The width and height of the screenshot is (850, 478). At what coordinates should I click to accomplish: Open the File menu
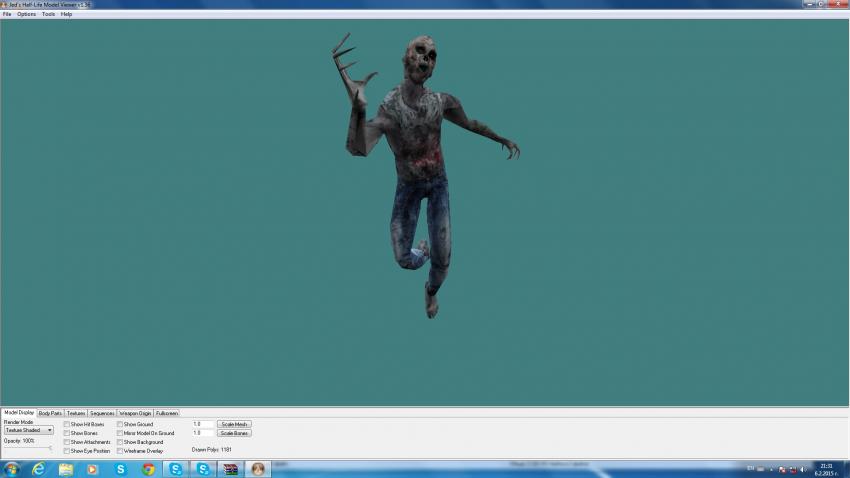(x=7, y=14)
